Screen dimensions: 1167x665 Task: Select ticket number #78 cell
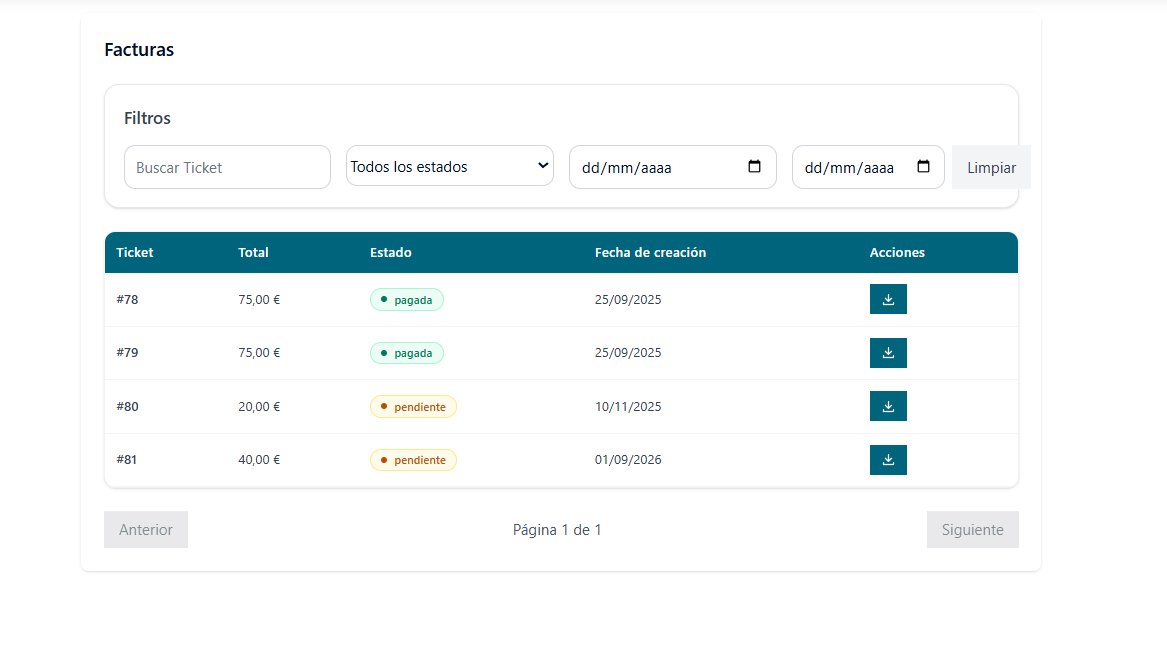[127, 300]
